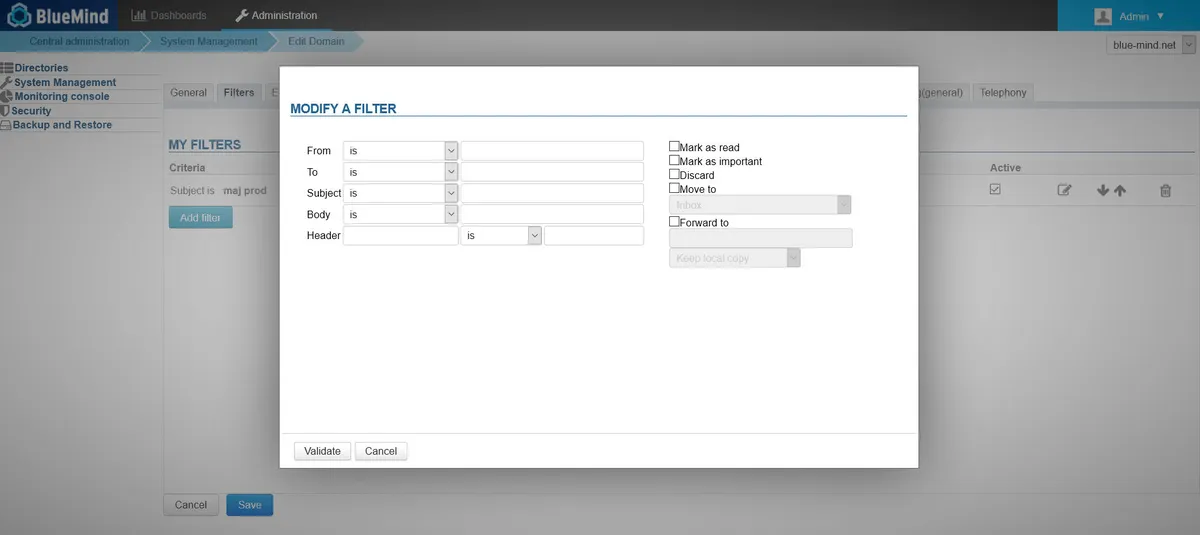Open the Subject condition dropdown

(401, 193)
